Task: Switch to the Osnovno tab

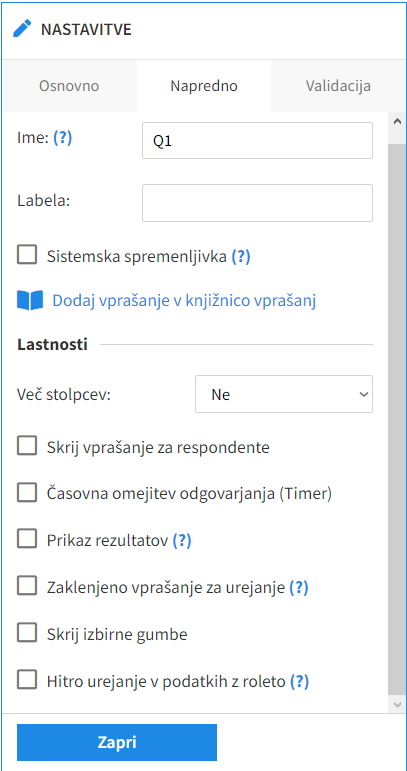Action: (x=69, y=86)
